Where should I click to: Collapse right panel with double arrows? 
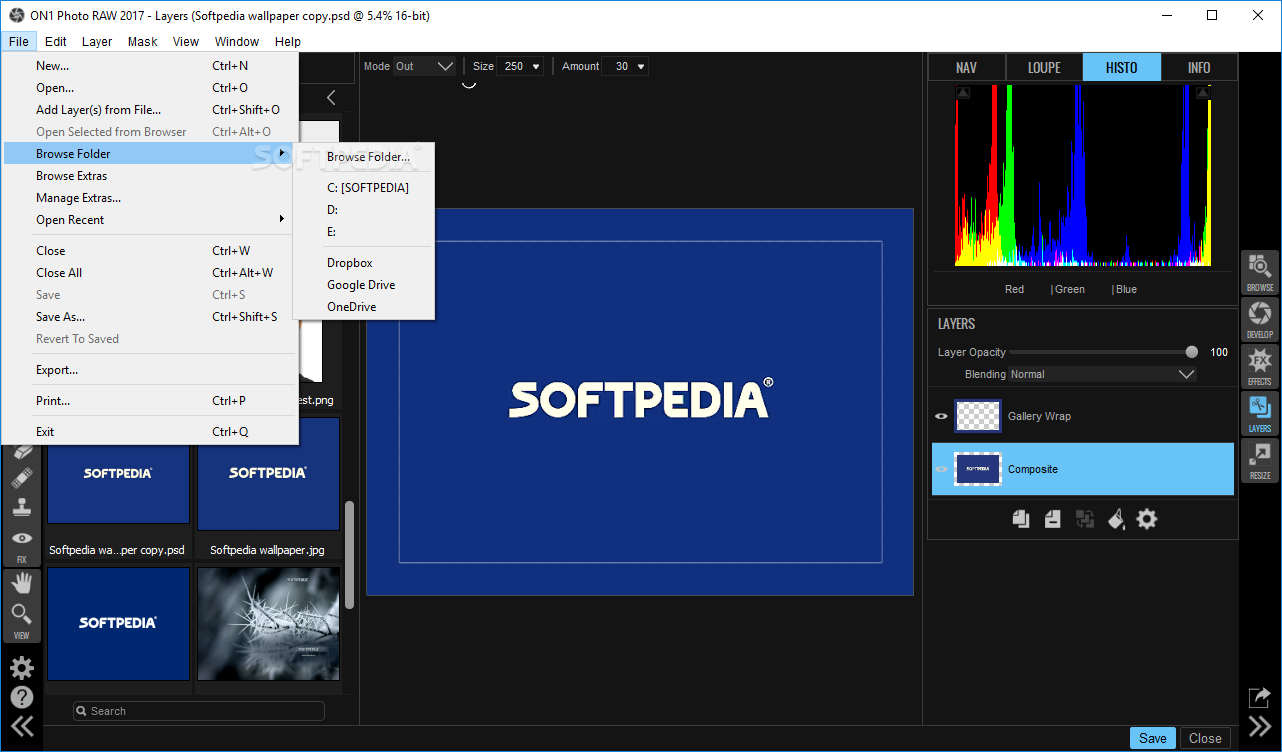point(1260,727)
